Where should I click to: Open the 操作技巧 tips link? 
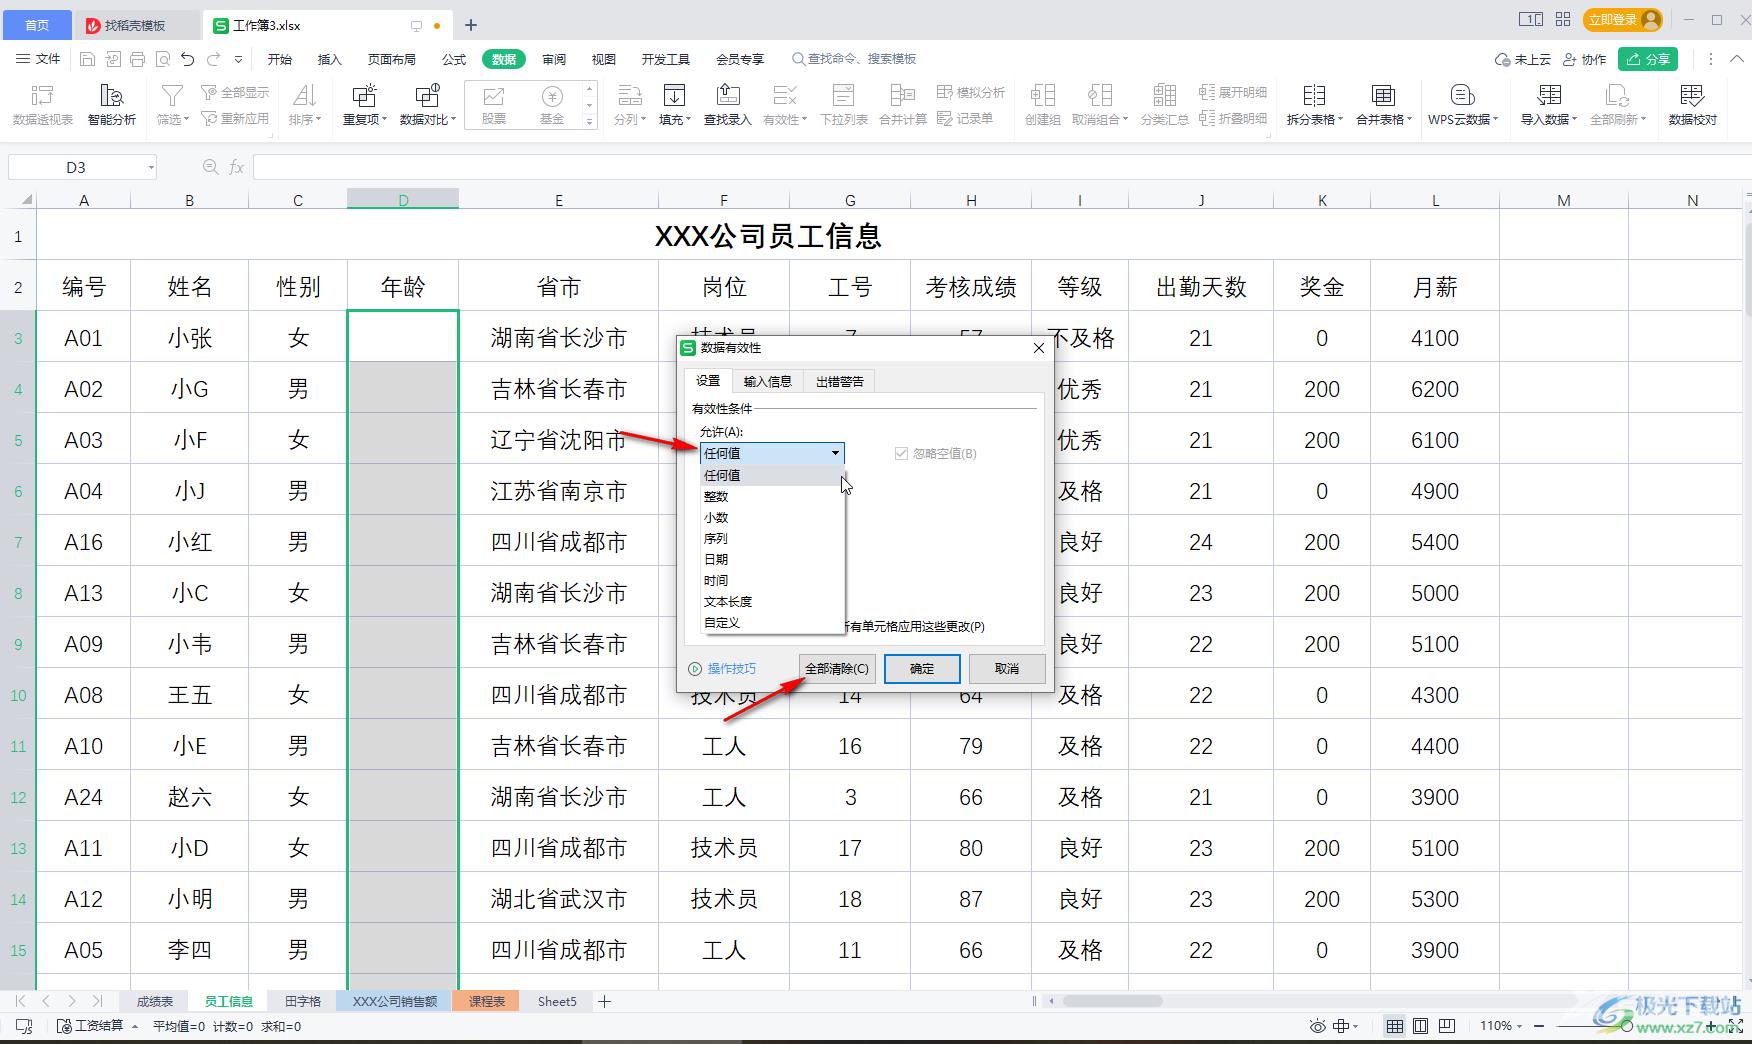click(x=723, y=668)
